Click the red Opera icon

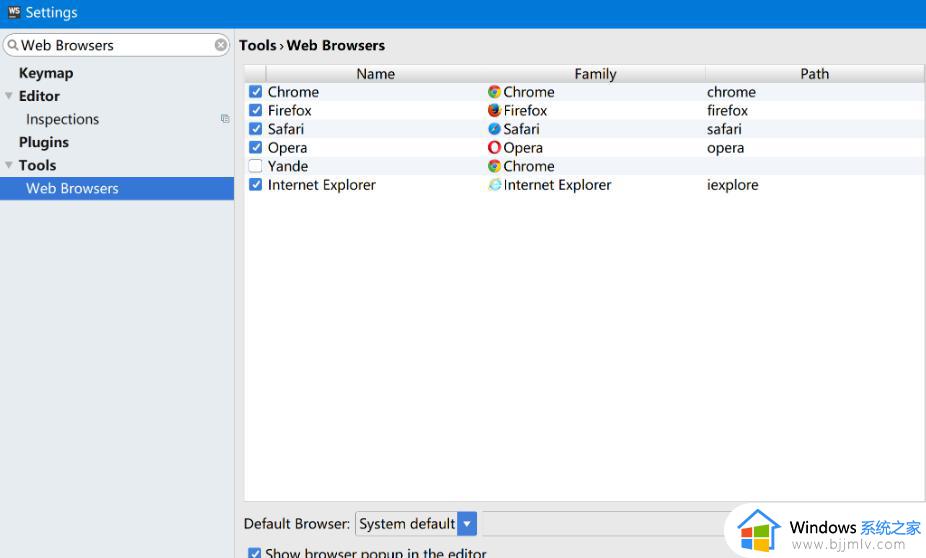click(494, 147)
